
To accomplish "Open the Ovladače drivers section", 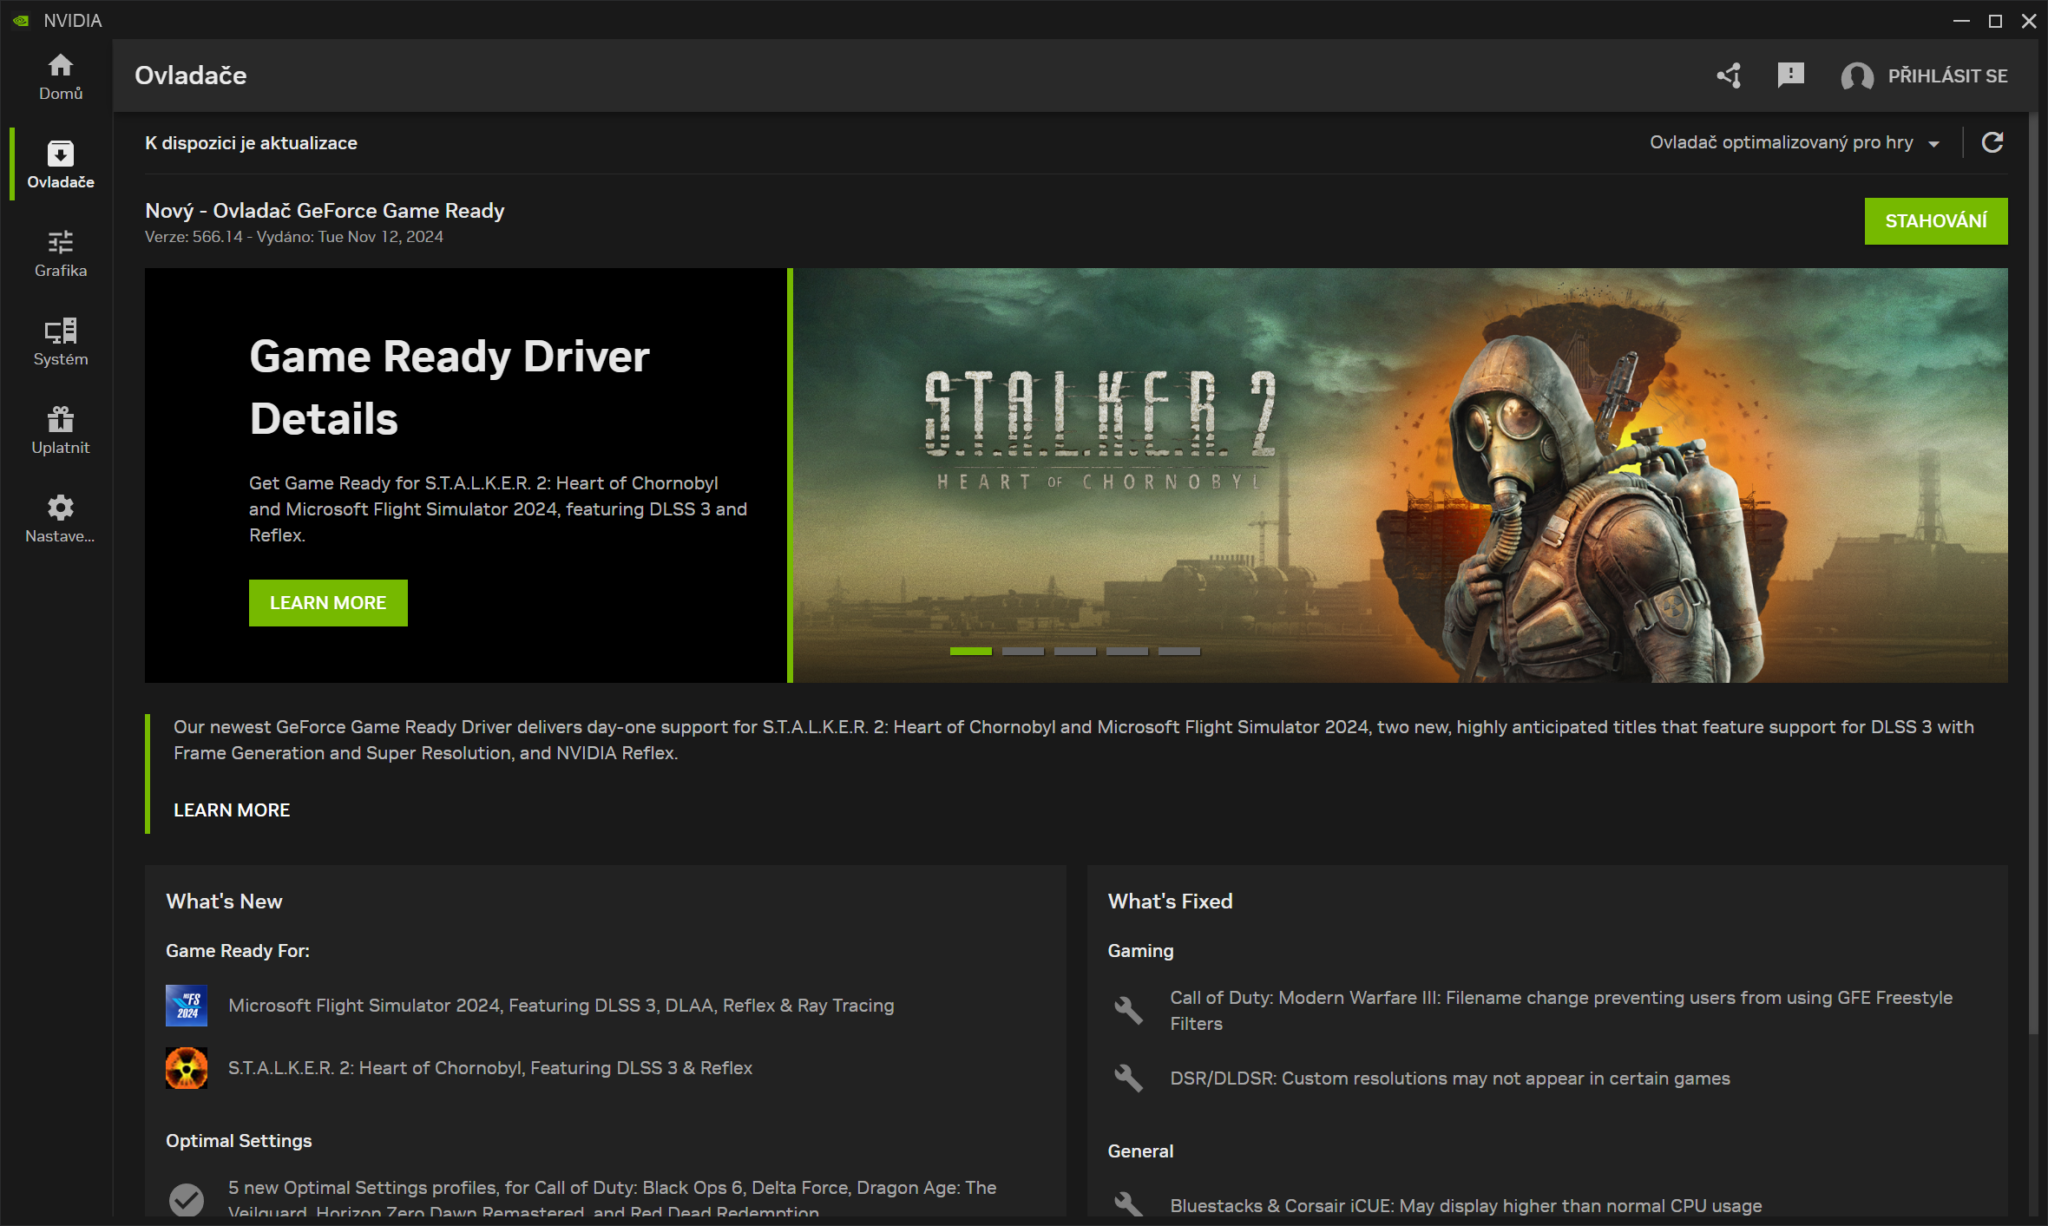I will (x=60, y=165).
